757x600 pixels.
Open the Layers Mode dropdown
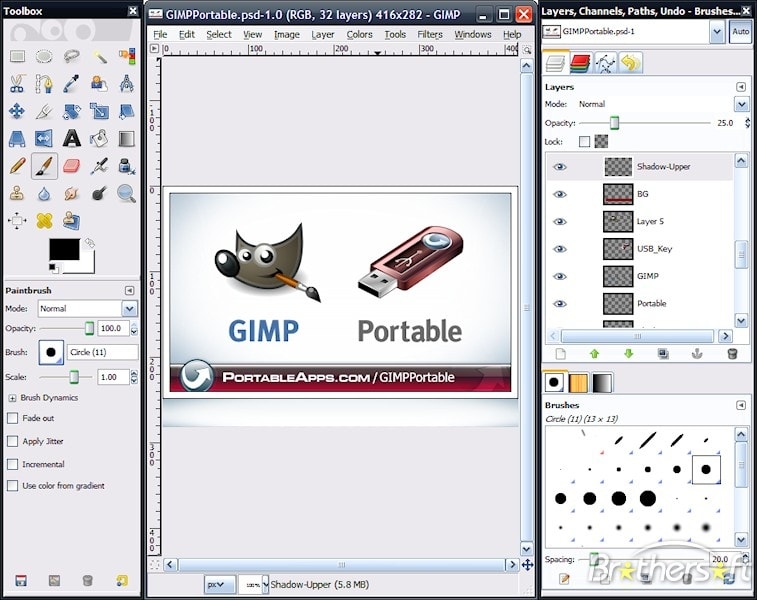(x=742, y=104)
